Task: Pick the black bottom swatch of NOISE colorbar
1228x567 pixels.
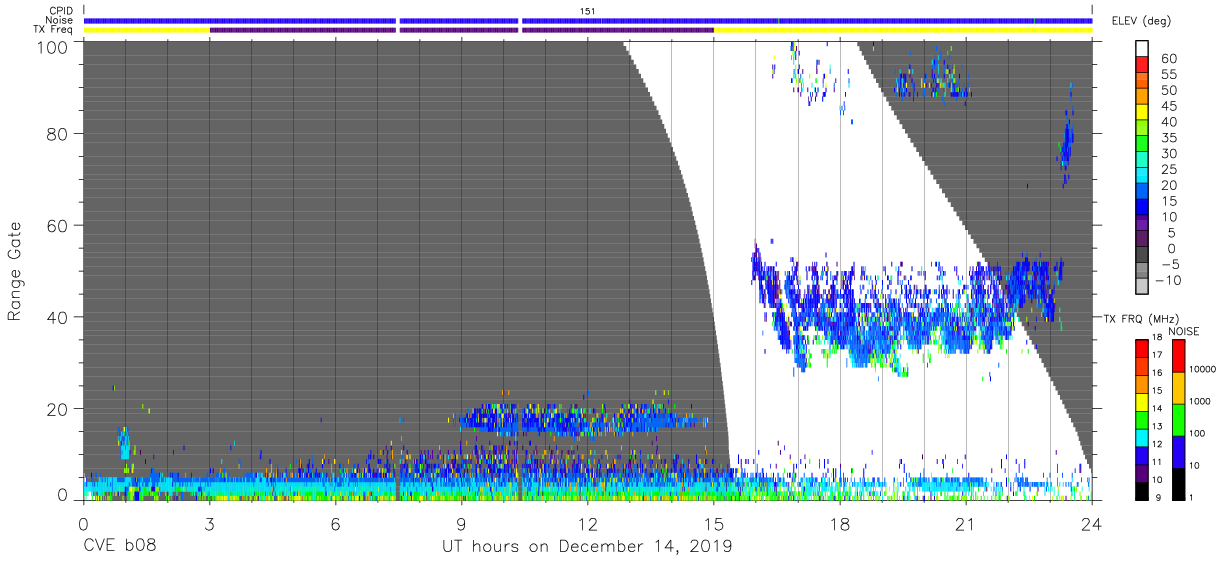Action: (x=1177, y=482)
